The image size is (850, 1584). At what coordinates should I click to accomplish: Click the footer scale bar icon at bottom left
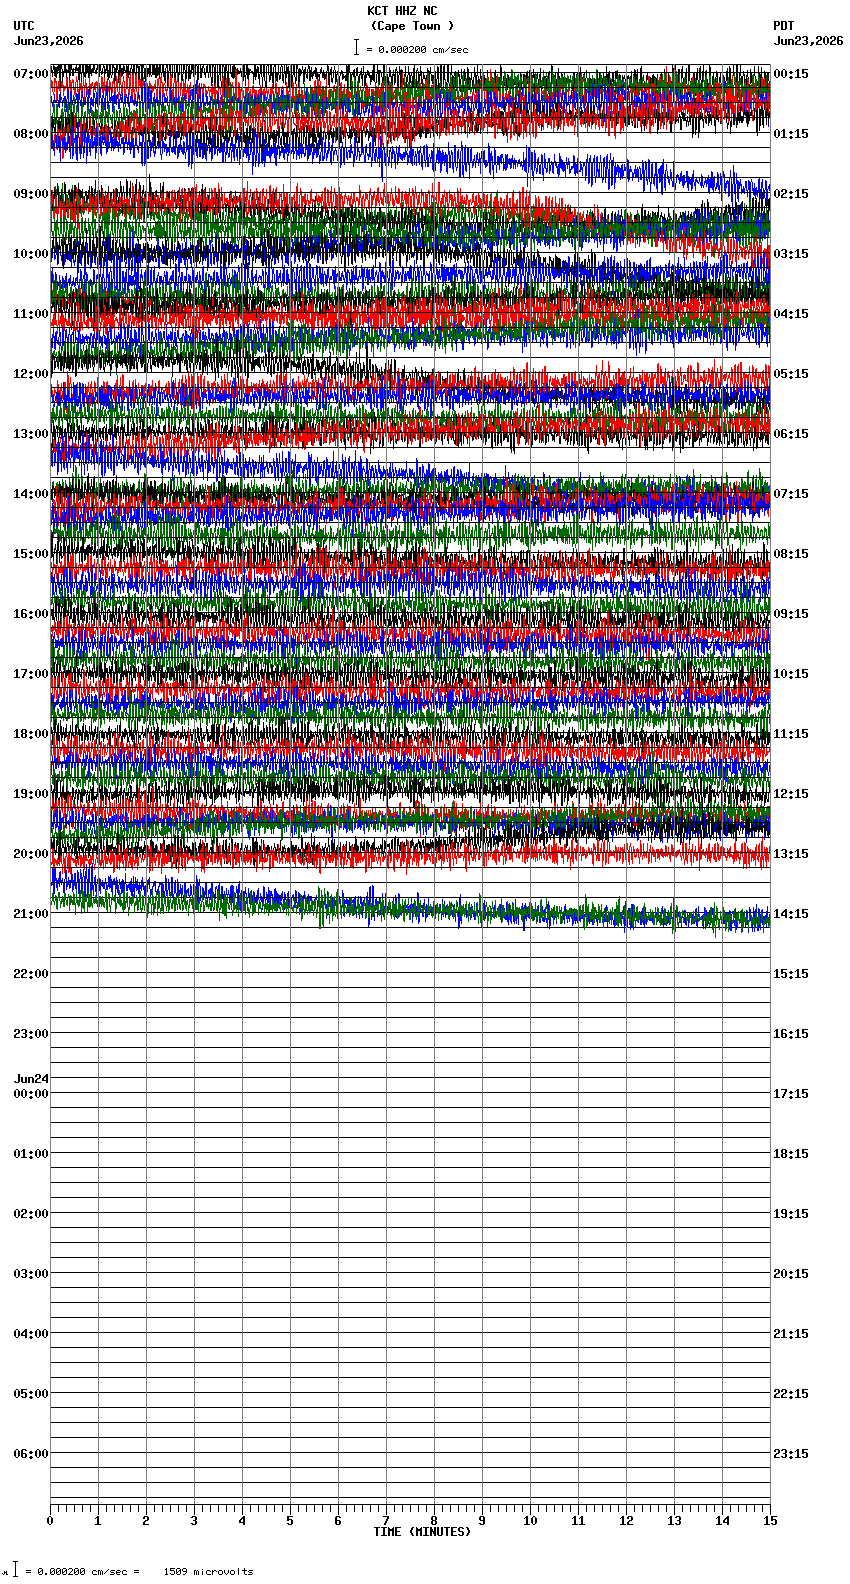[15, 1570]
